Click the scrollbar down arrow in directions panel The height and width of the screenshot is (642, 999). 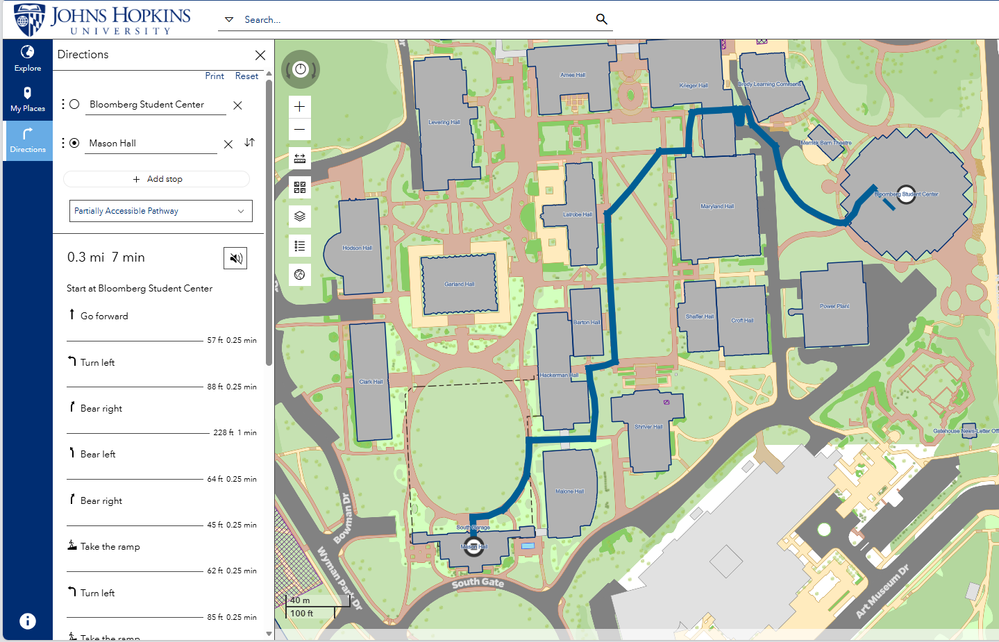tap(269, 634)
